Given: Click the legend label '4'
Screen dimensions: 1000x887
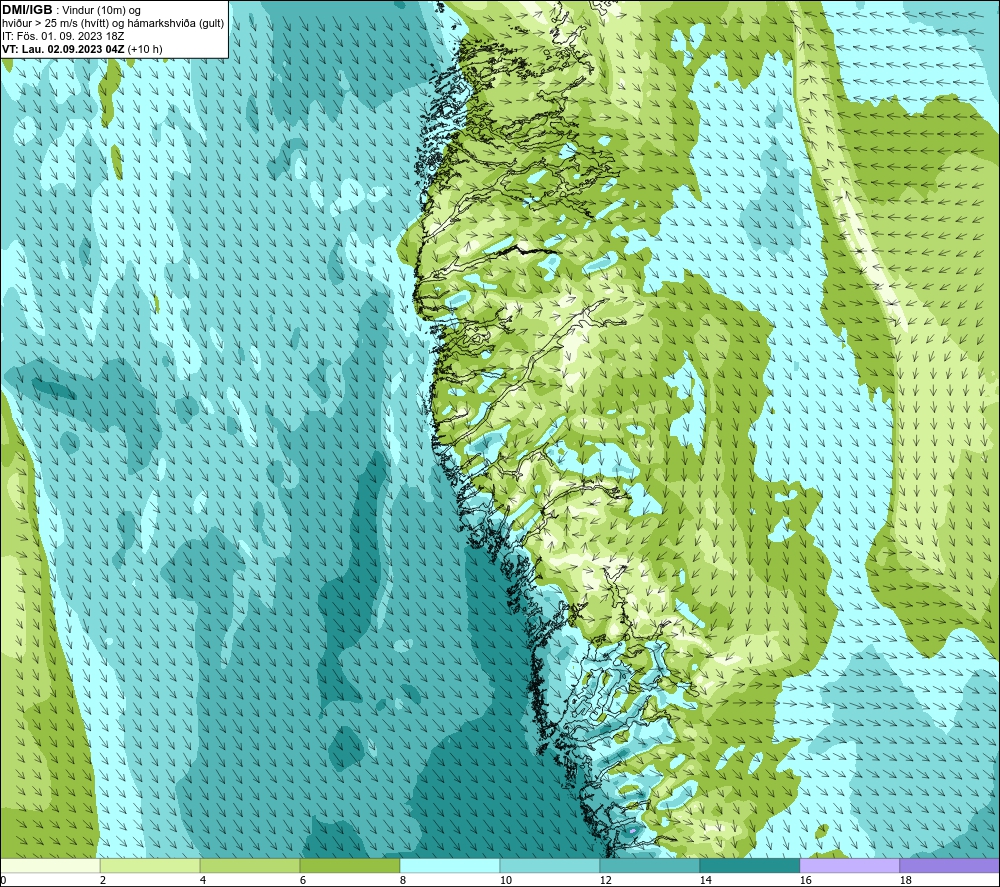Looking at the screenshot, I should (203, 881).
